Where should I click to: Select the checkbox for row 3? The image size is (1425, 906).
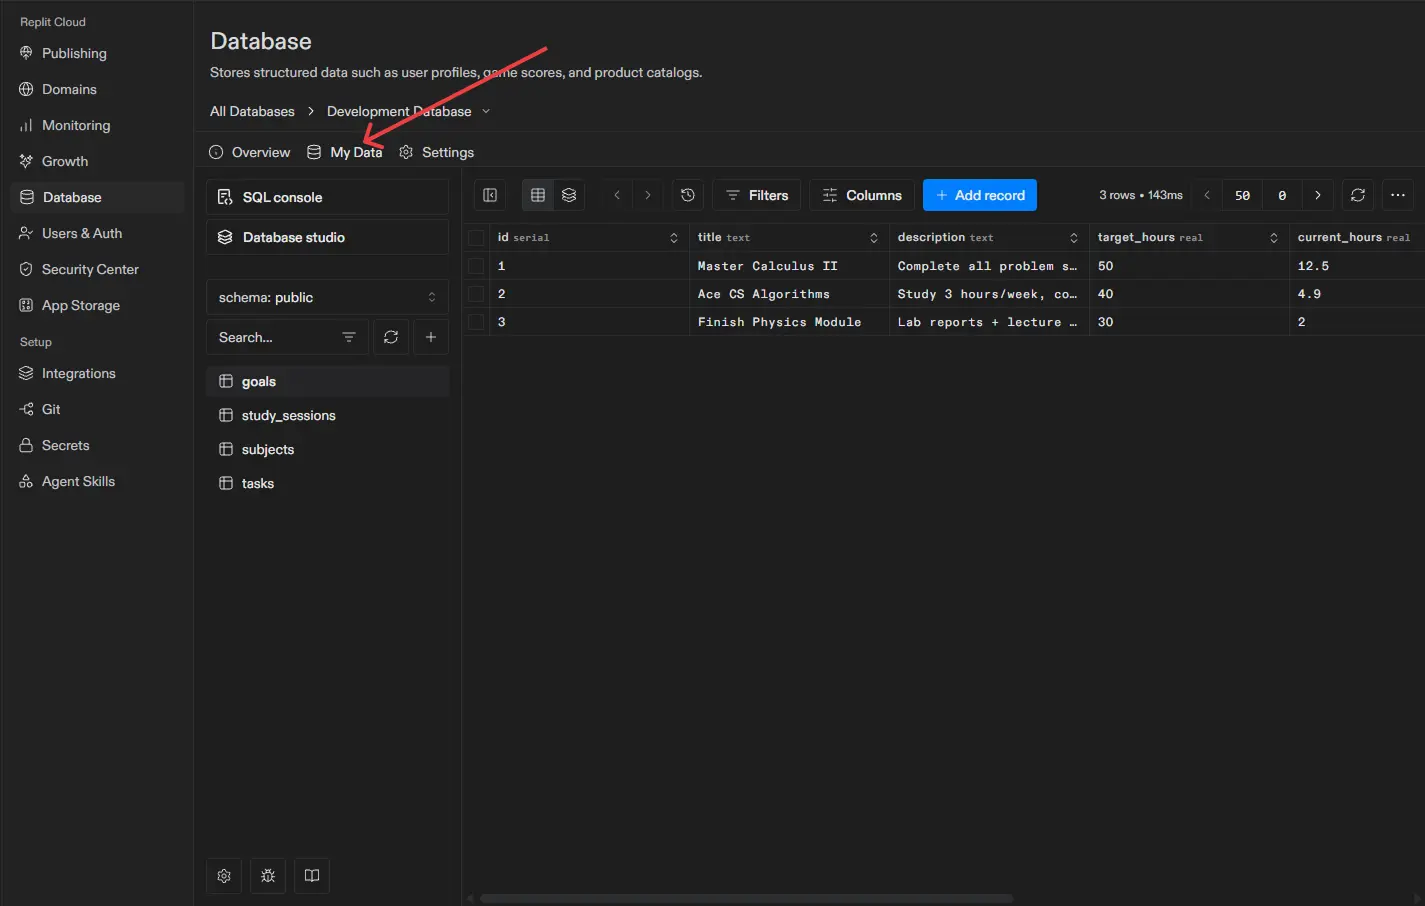[476, 322]
